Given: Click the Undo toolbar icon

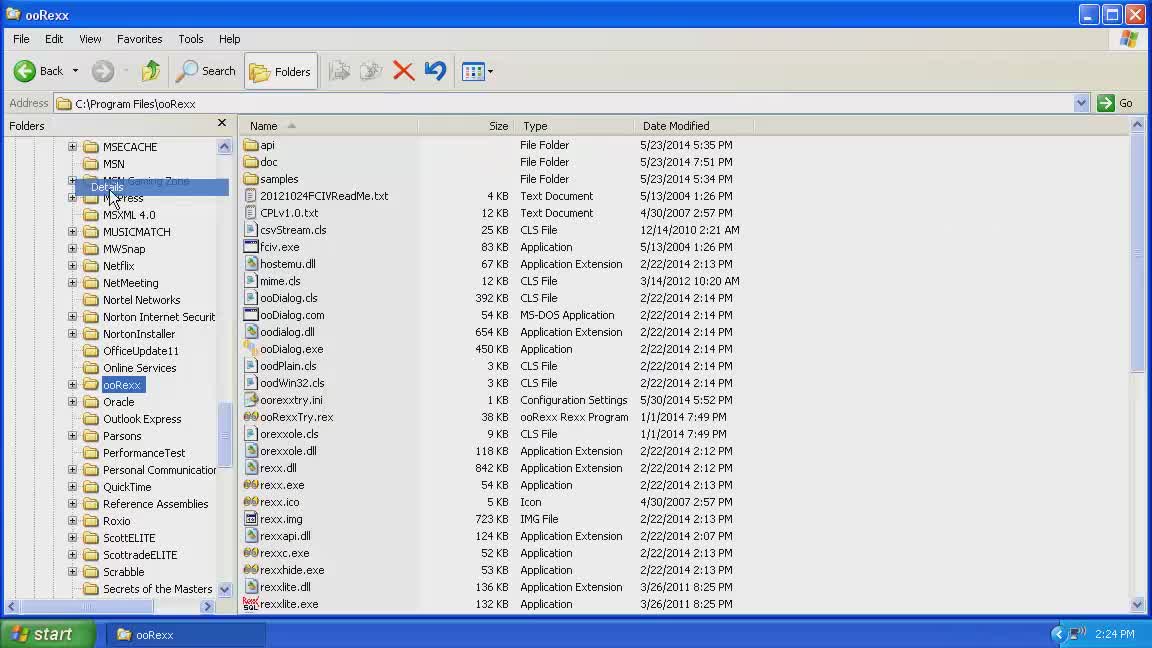Looking at the screenshot, I should 436,71.
